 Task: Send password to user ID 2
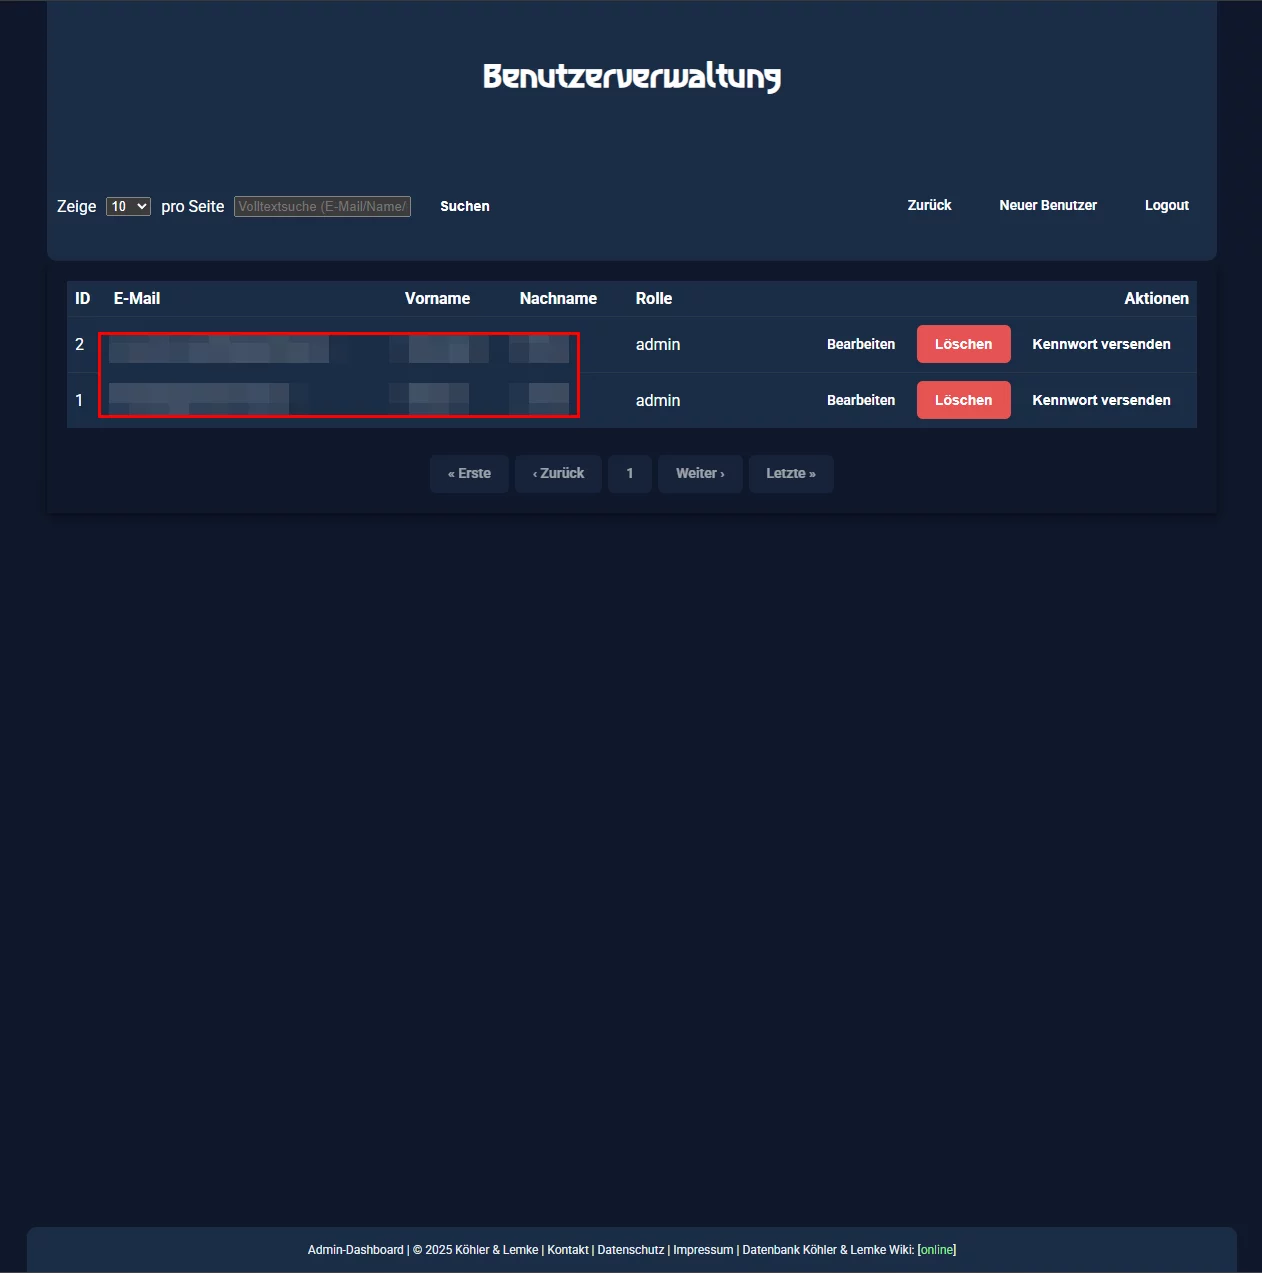point(1101,344)
